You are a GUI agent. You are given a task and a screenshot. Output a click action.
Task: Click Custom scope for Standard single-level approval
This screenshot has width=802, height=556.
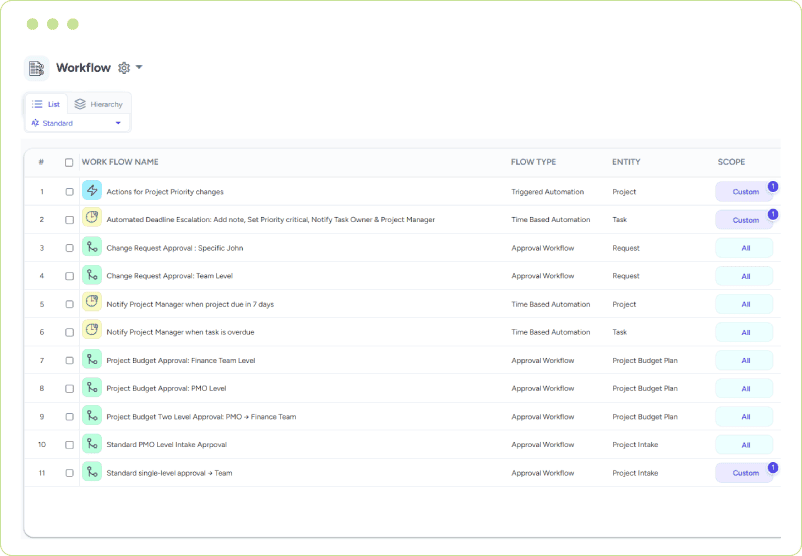(x=744, y=473)
